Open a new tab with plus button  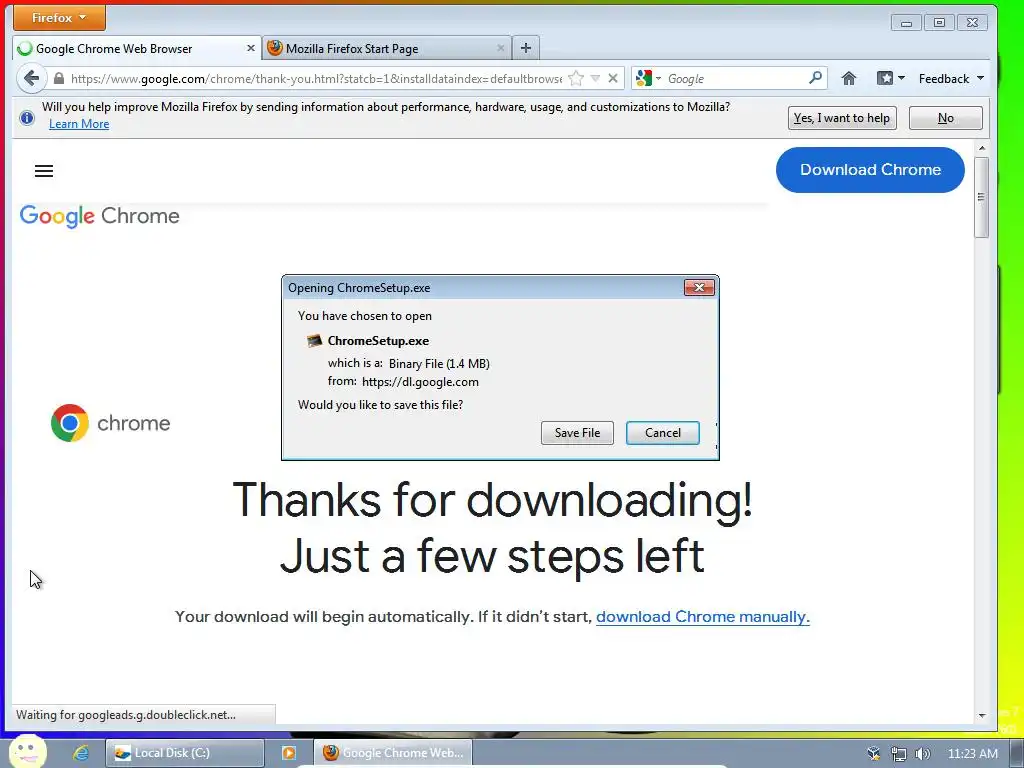(x=526, y=48)
